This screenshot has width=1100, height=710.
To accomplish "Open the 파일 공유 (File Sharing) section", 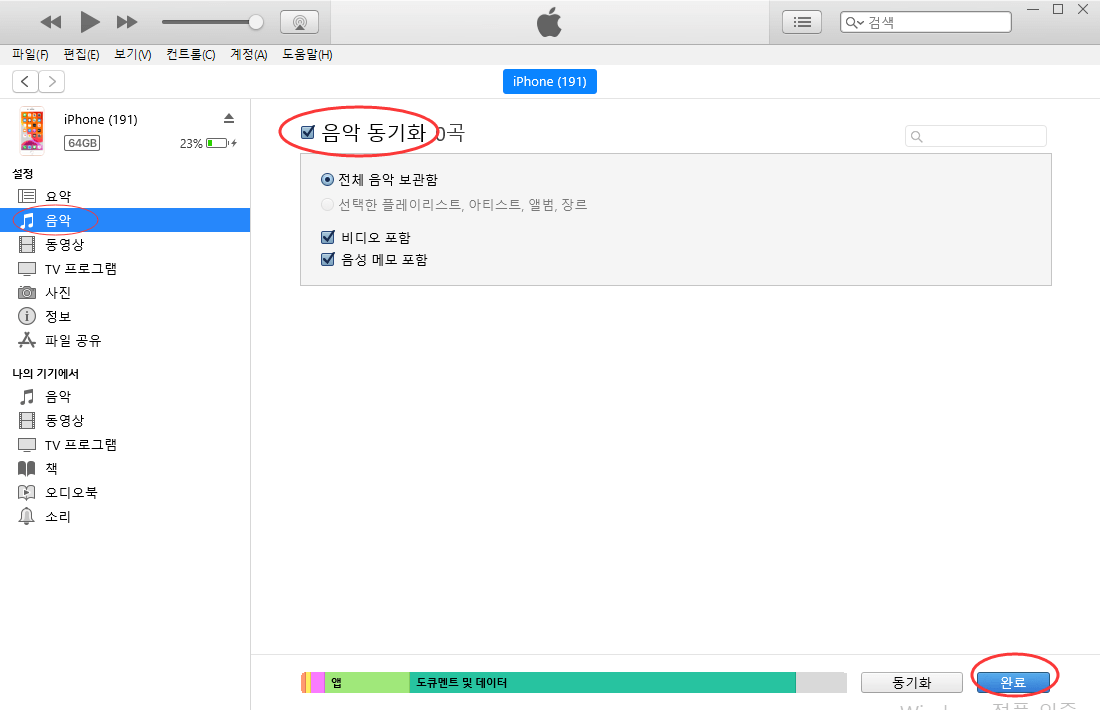I will coord(67,340).
